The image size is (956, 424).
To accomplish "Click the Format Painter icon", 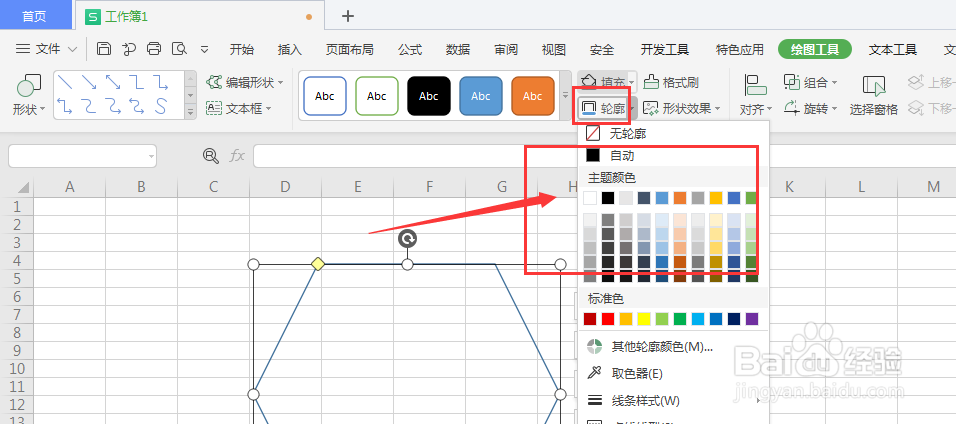I will click(651, 82).
